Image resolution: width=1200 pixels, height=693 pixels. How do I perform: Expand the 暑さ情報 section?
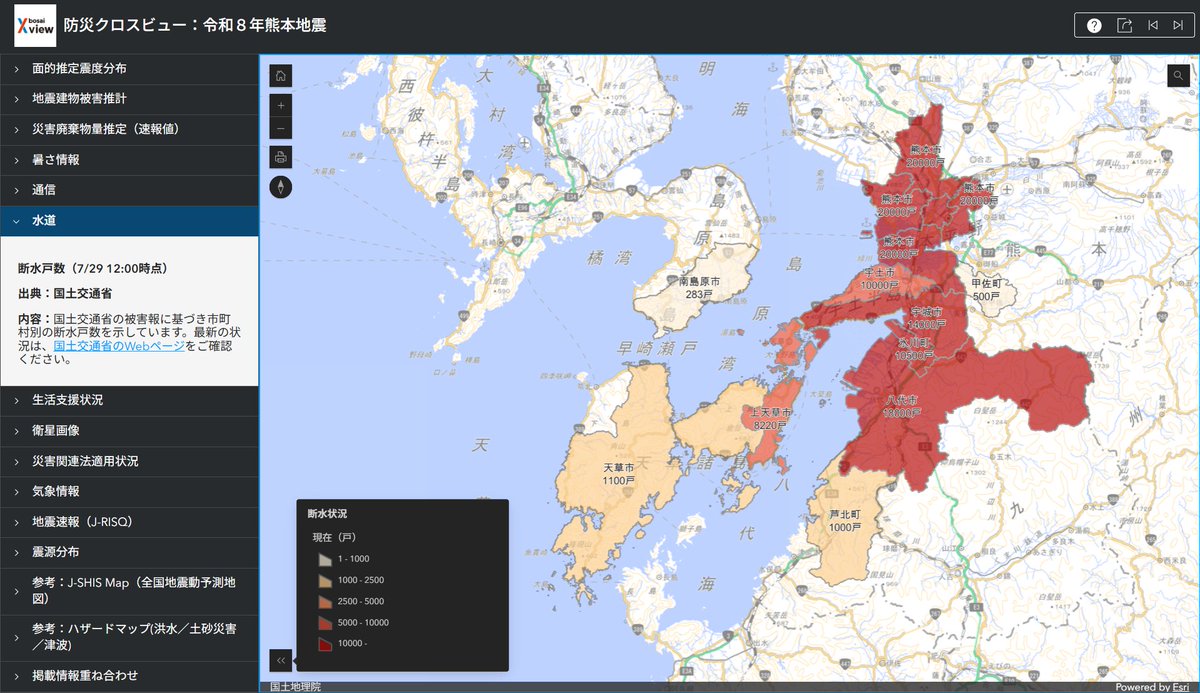click(x=129, y=160)
